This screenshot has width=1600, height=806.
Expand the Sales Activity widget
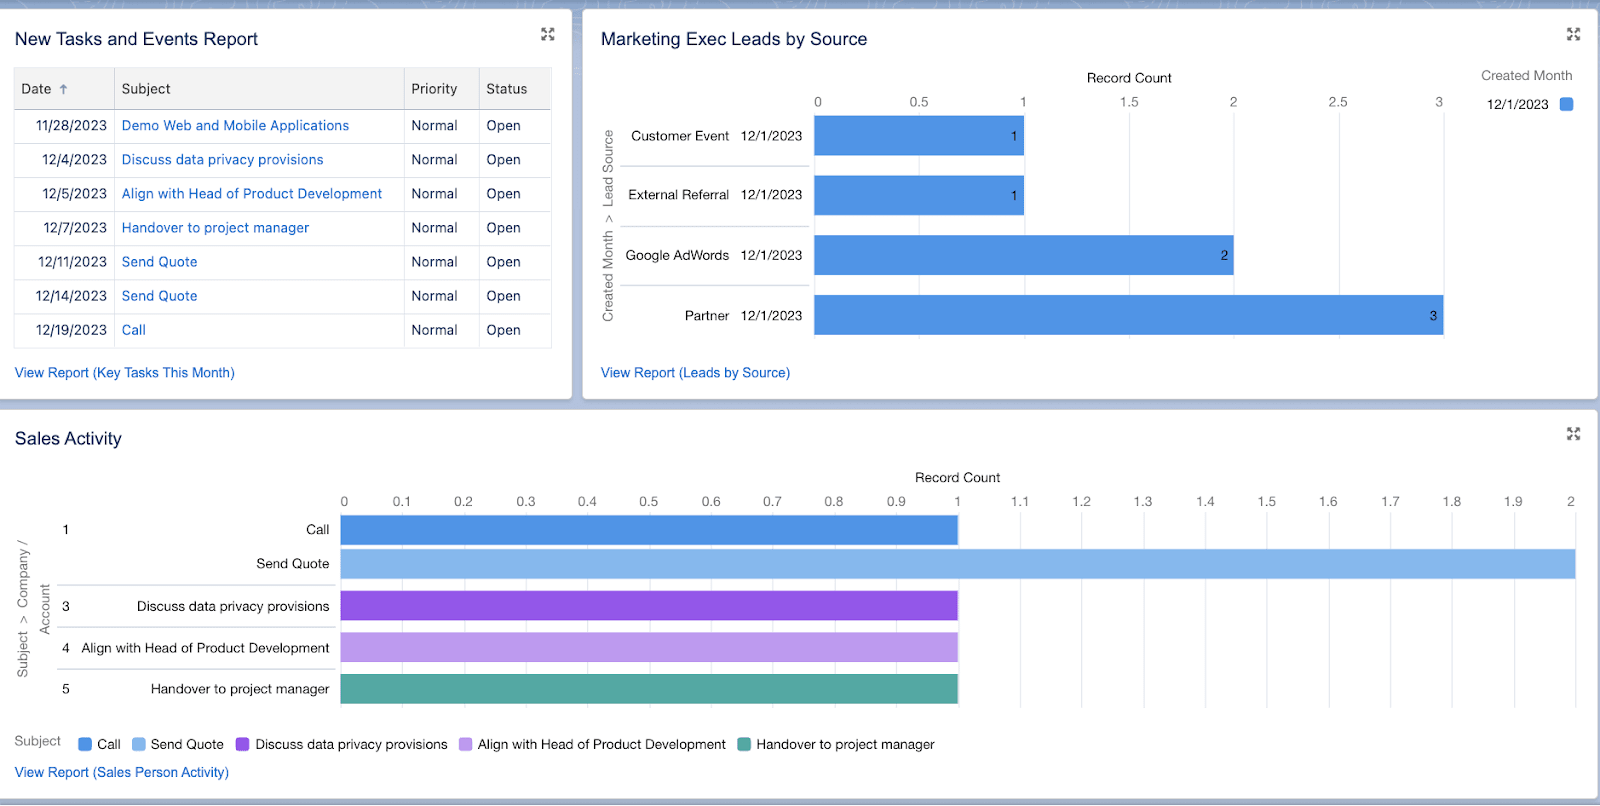(1573, 434)
